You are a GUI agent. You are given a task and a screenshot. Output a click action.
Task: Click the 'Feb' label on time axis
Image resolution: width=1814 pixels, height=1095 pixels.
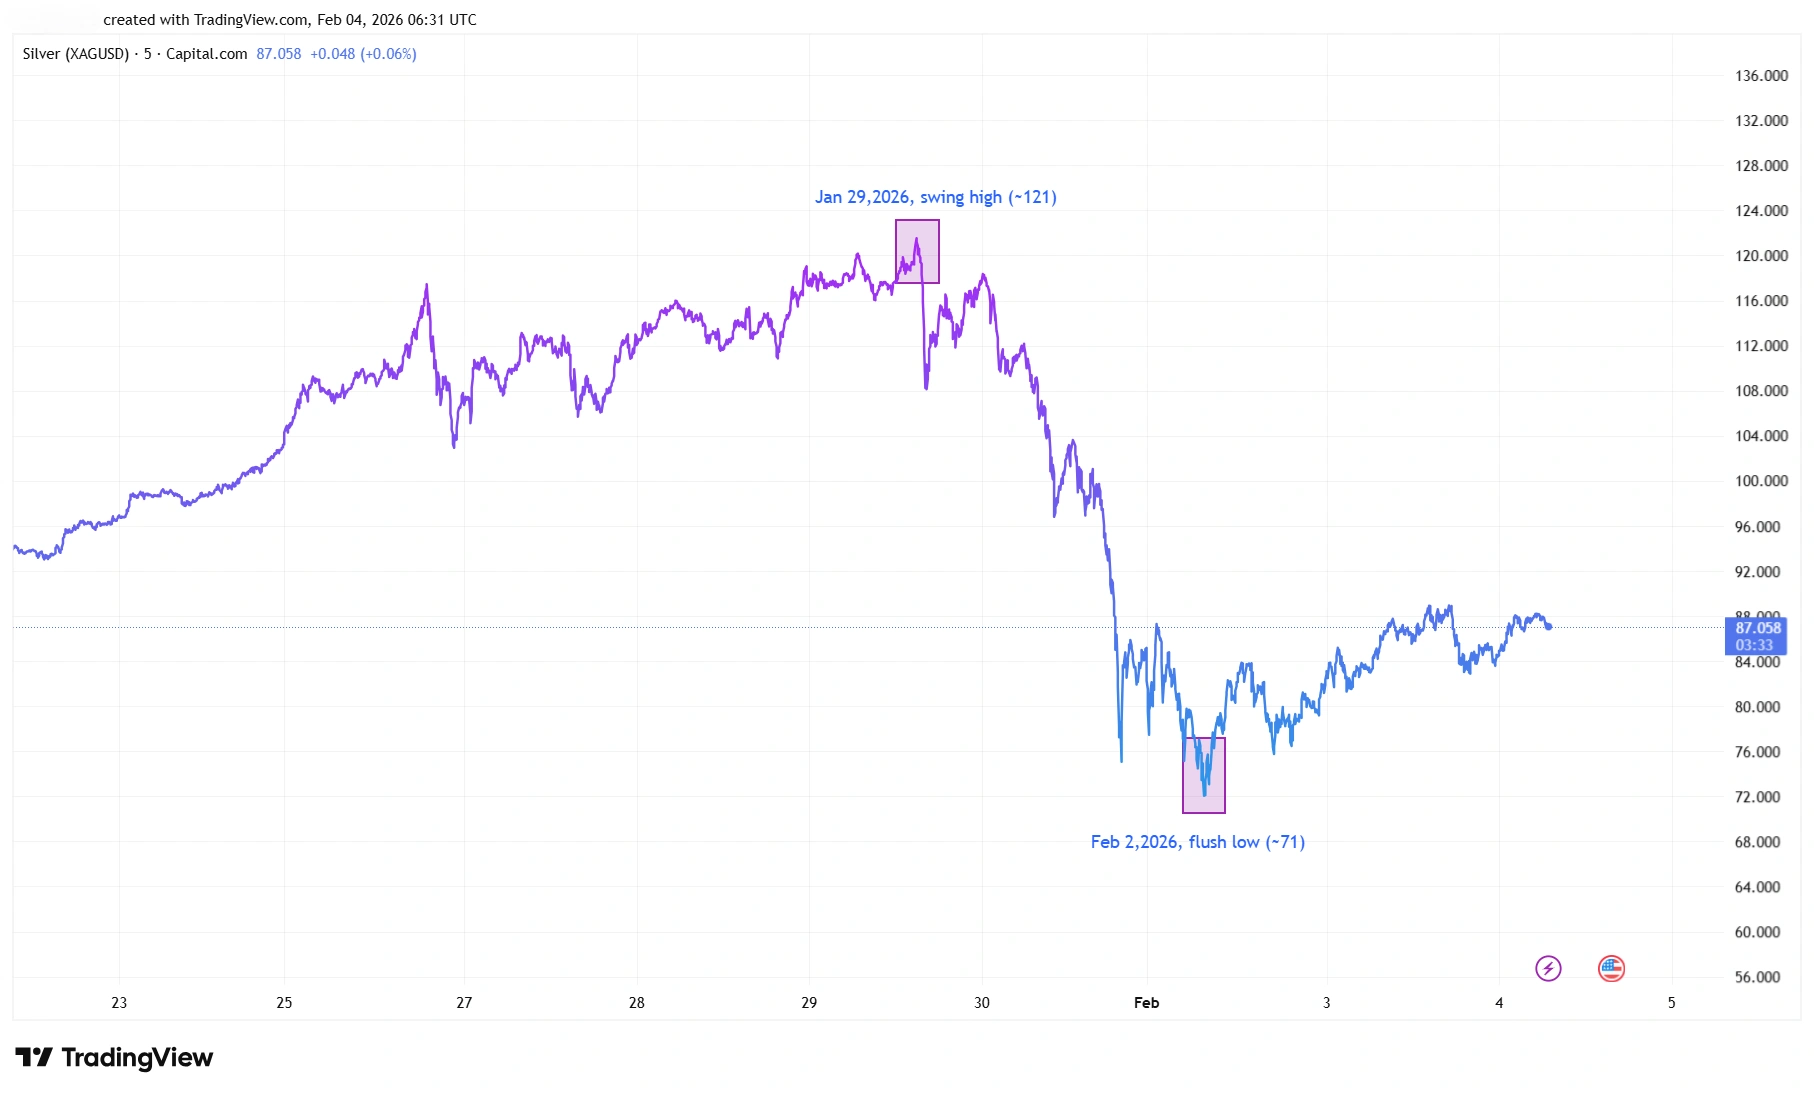(x=1146, y=1002)
